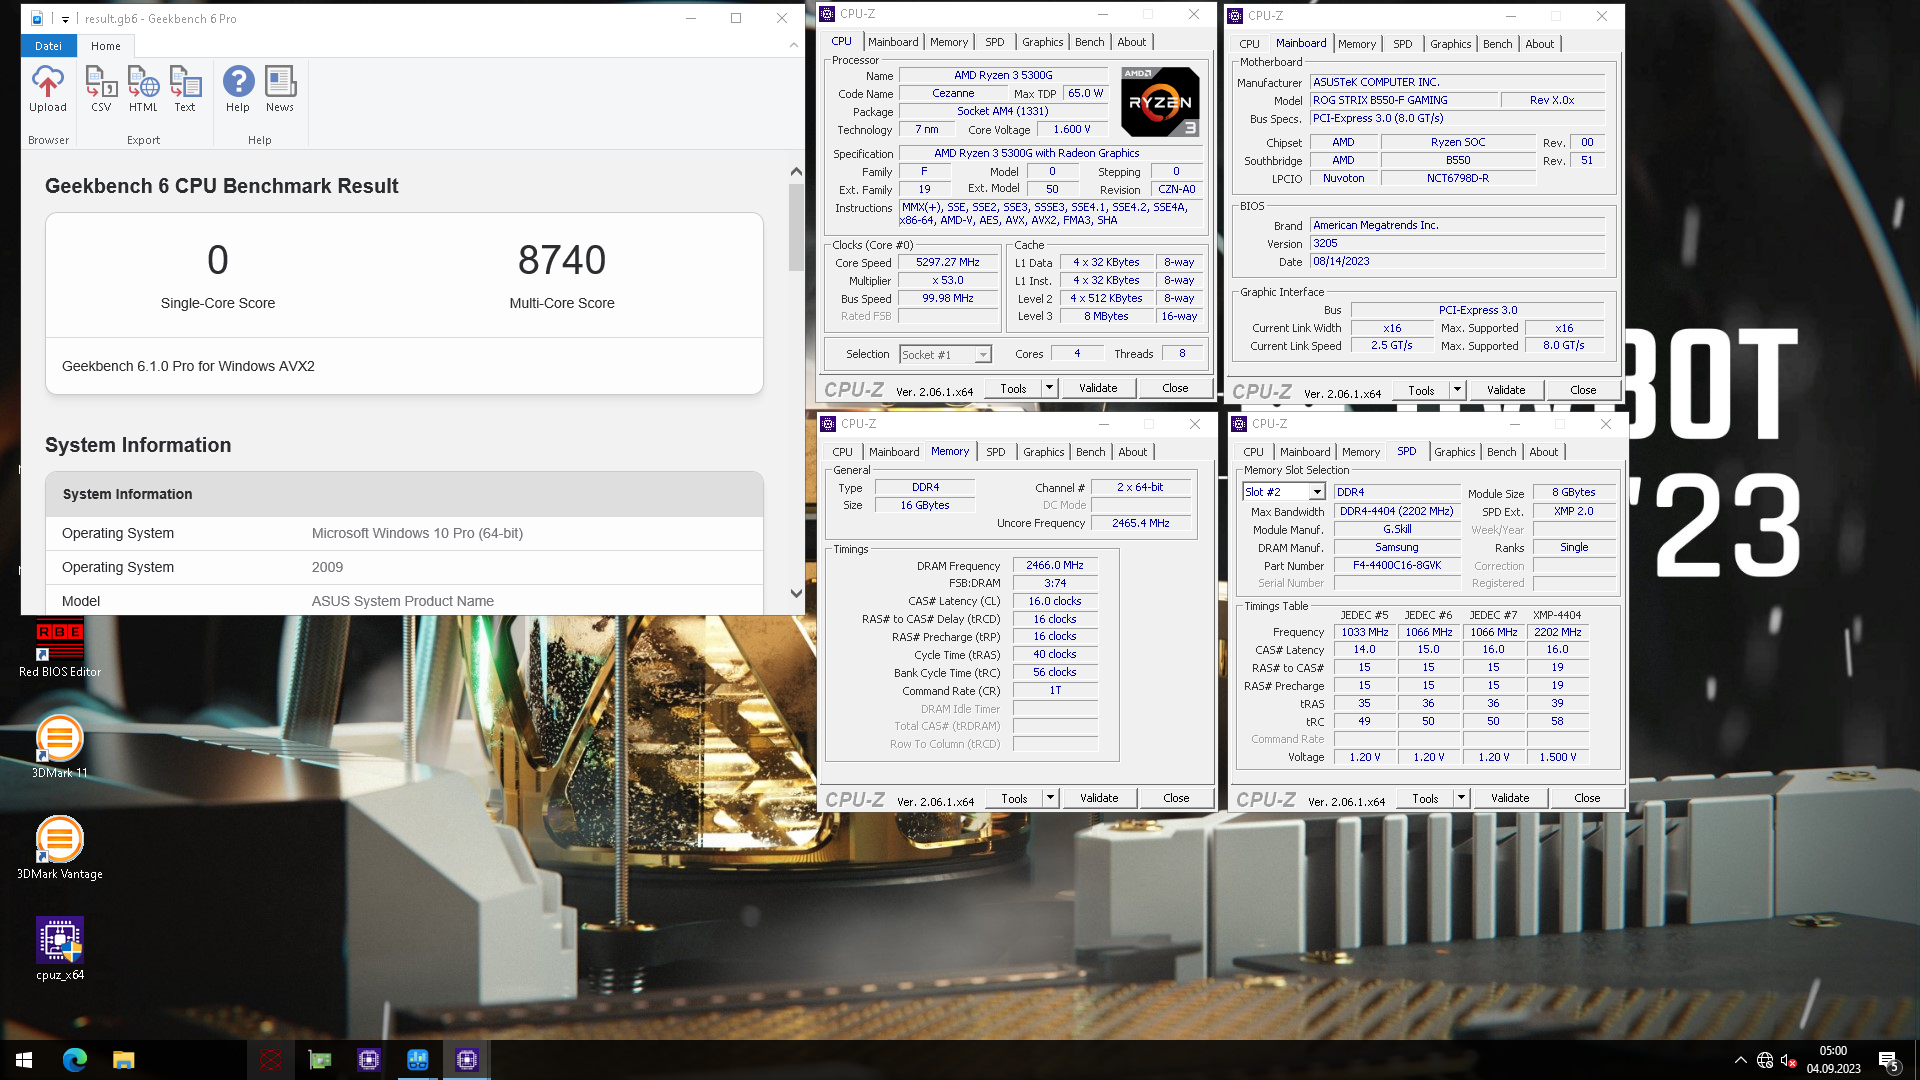
Task: Open the 3DMark 11 desktop shortcut
Action: coord(60,747)
